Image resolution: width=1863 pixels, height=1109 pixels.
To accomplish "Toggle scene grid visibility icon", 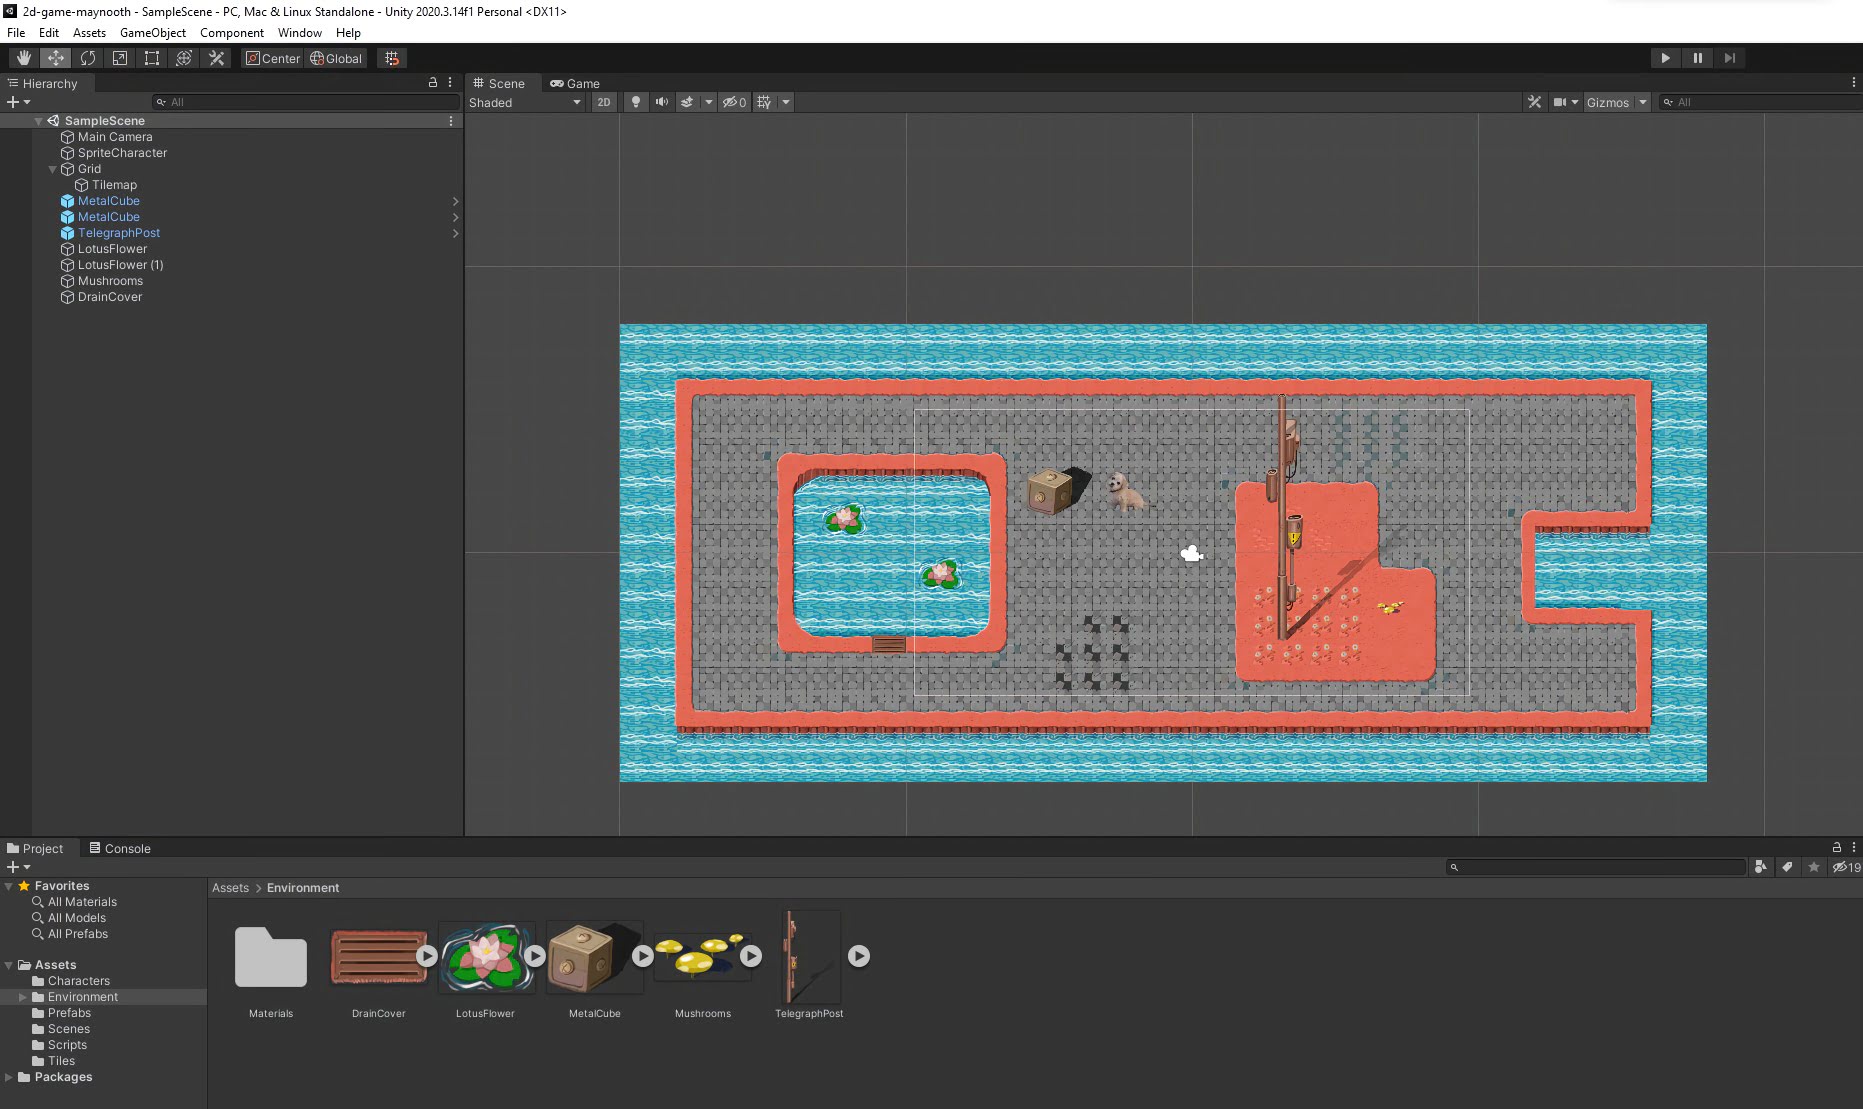I will [x=764, y=102].
